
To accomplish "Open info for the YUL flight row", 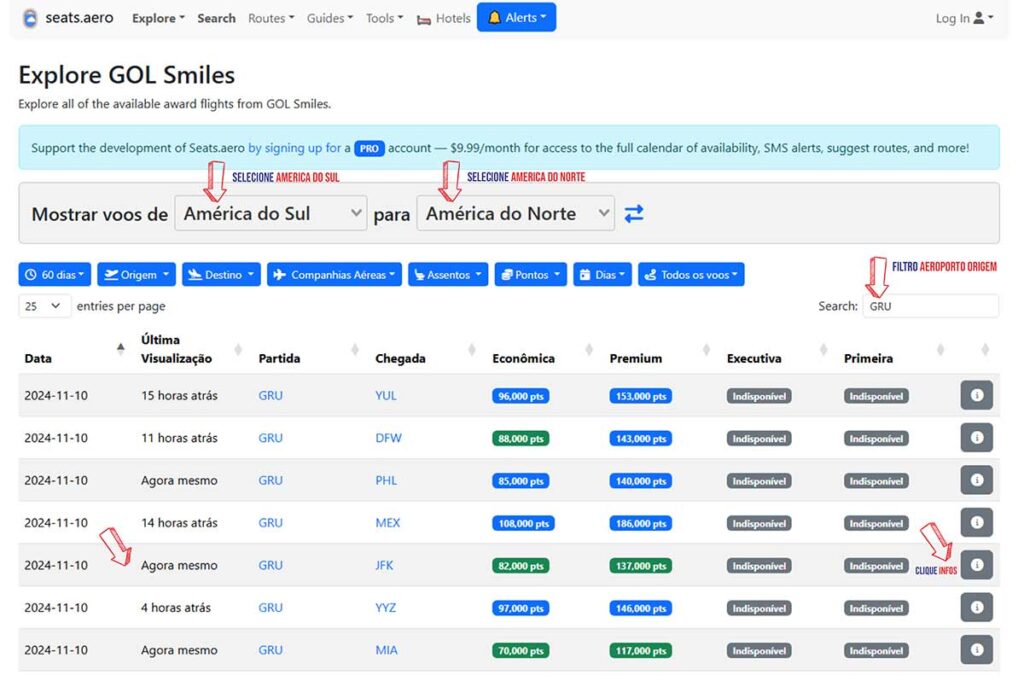I will click(x=976, y=395).
